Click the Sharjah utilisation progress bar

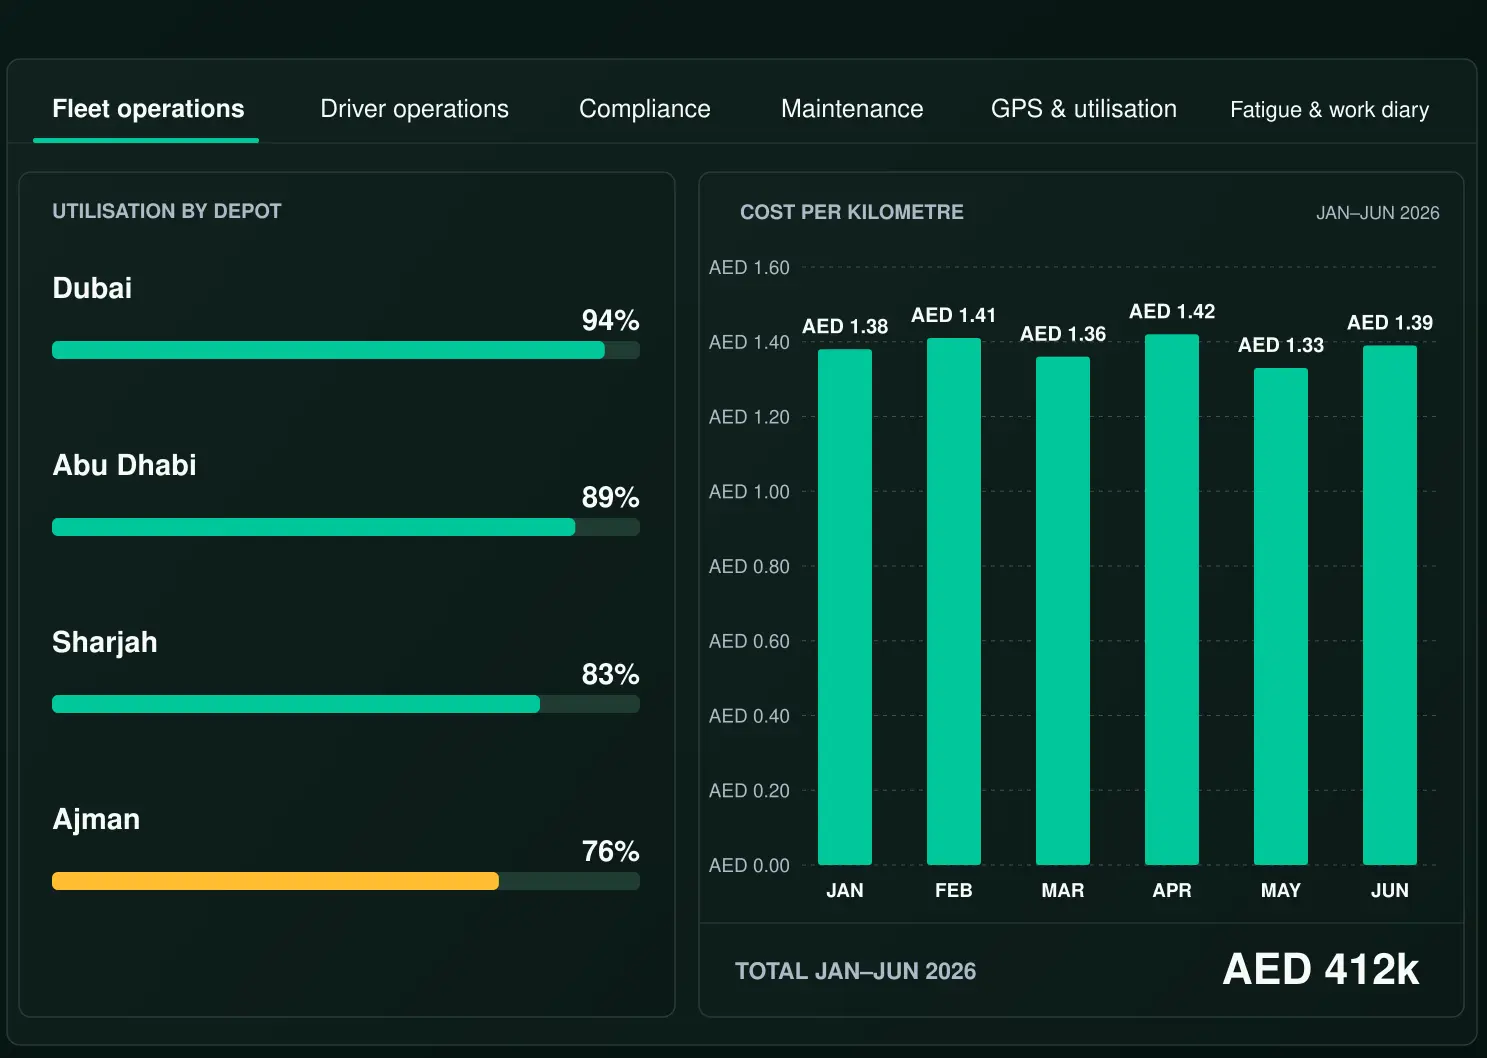[x=346, y=704]
